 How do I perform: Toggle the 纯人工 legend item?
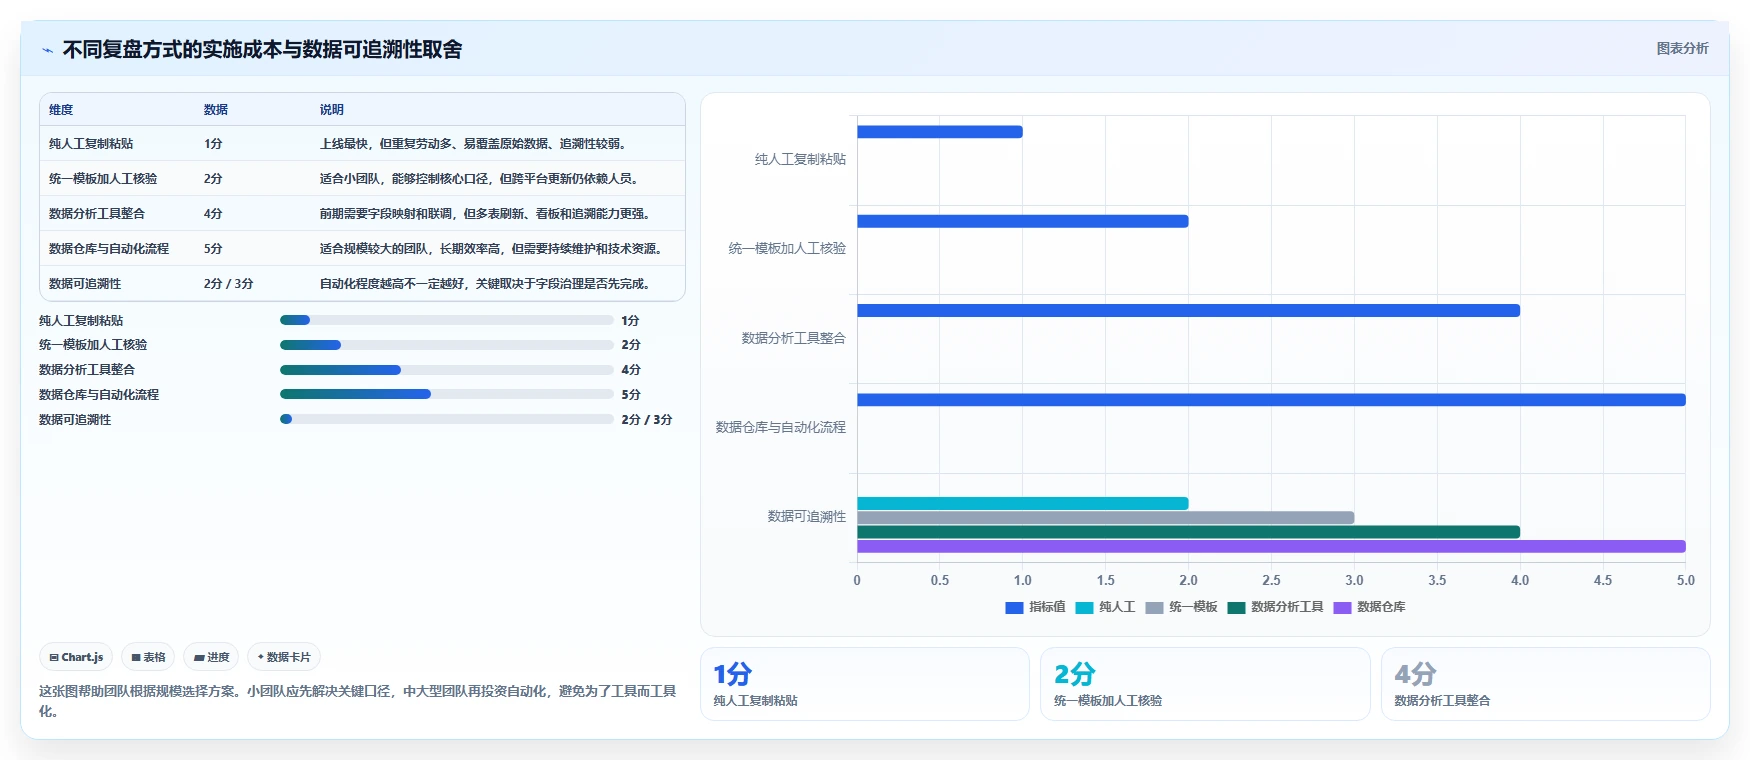1105,607
